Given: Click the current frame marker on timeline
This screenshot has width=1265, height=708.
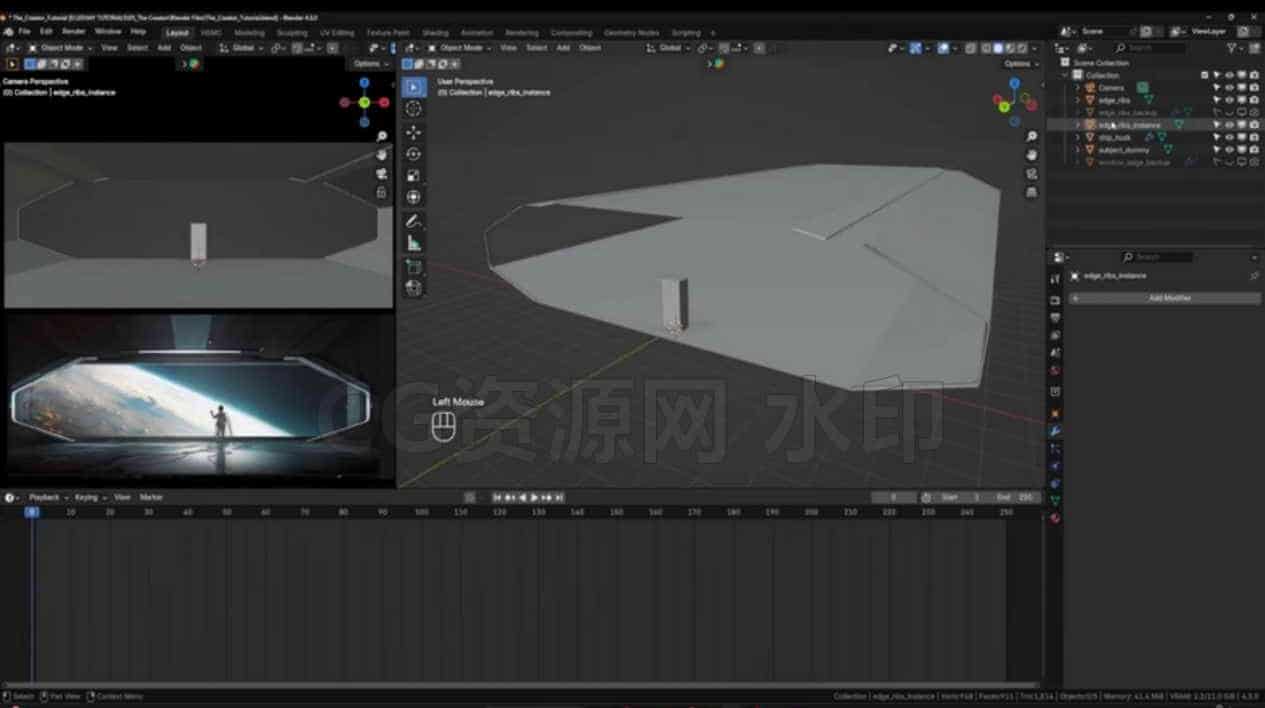Looking at the screenshot, I should tap(32, 512).
